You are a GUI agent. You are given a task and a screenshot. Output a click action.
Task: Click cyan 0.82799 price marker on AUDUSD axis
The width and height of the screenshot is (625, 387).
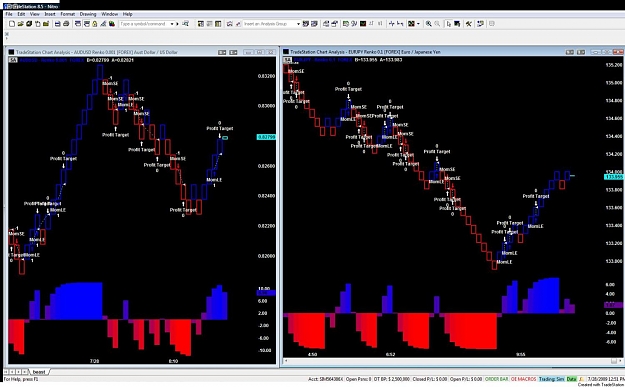[x=266, y=137]
